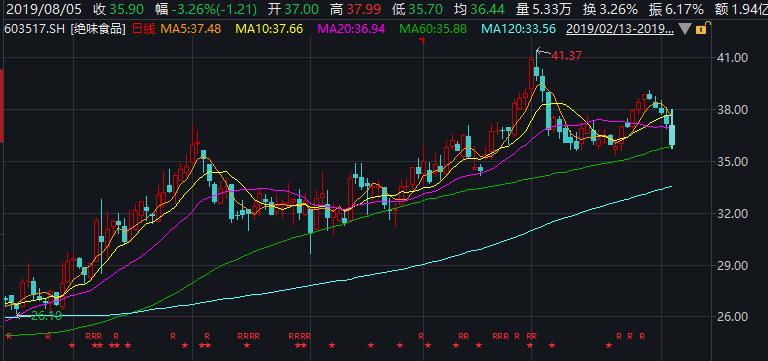Click the leftmost red R event marker
768x361 pixels.
(8, 336)
